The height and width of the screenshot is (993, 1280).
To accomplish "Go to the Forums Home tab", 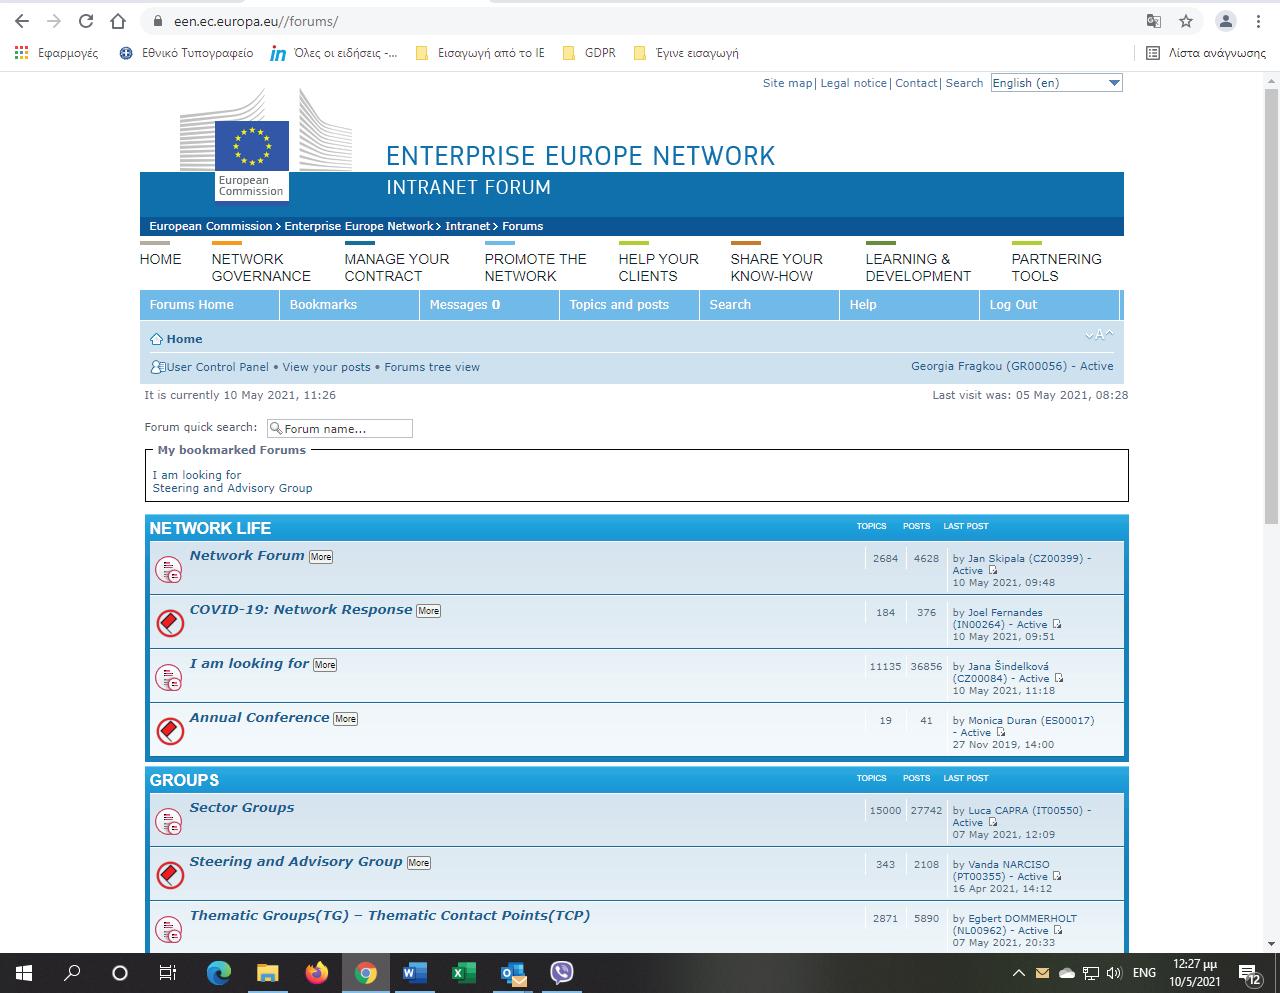I will click(210, 305).
